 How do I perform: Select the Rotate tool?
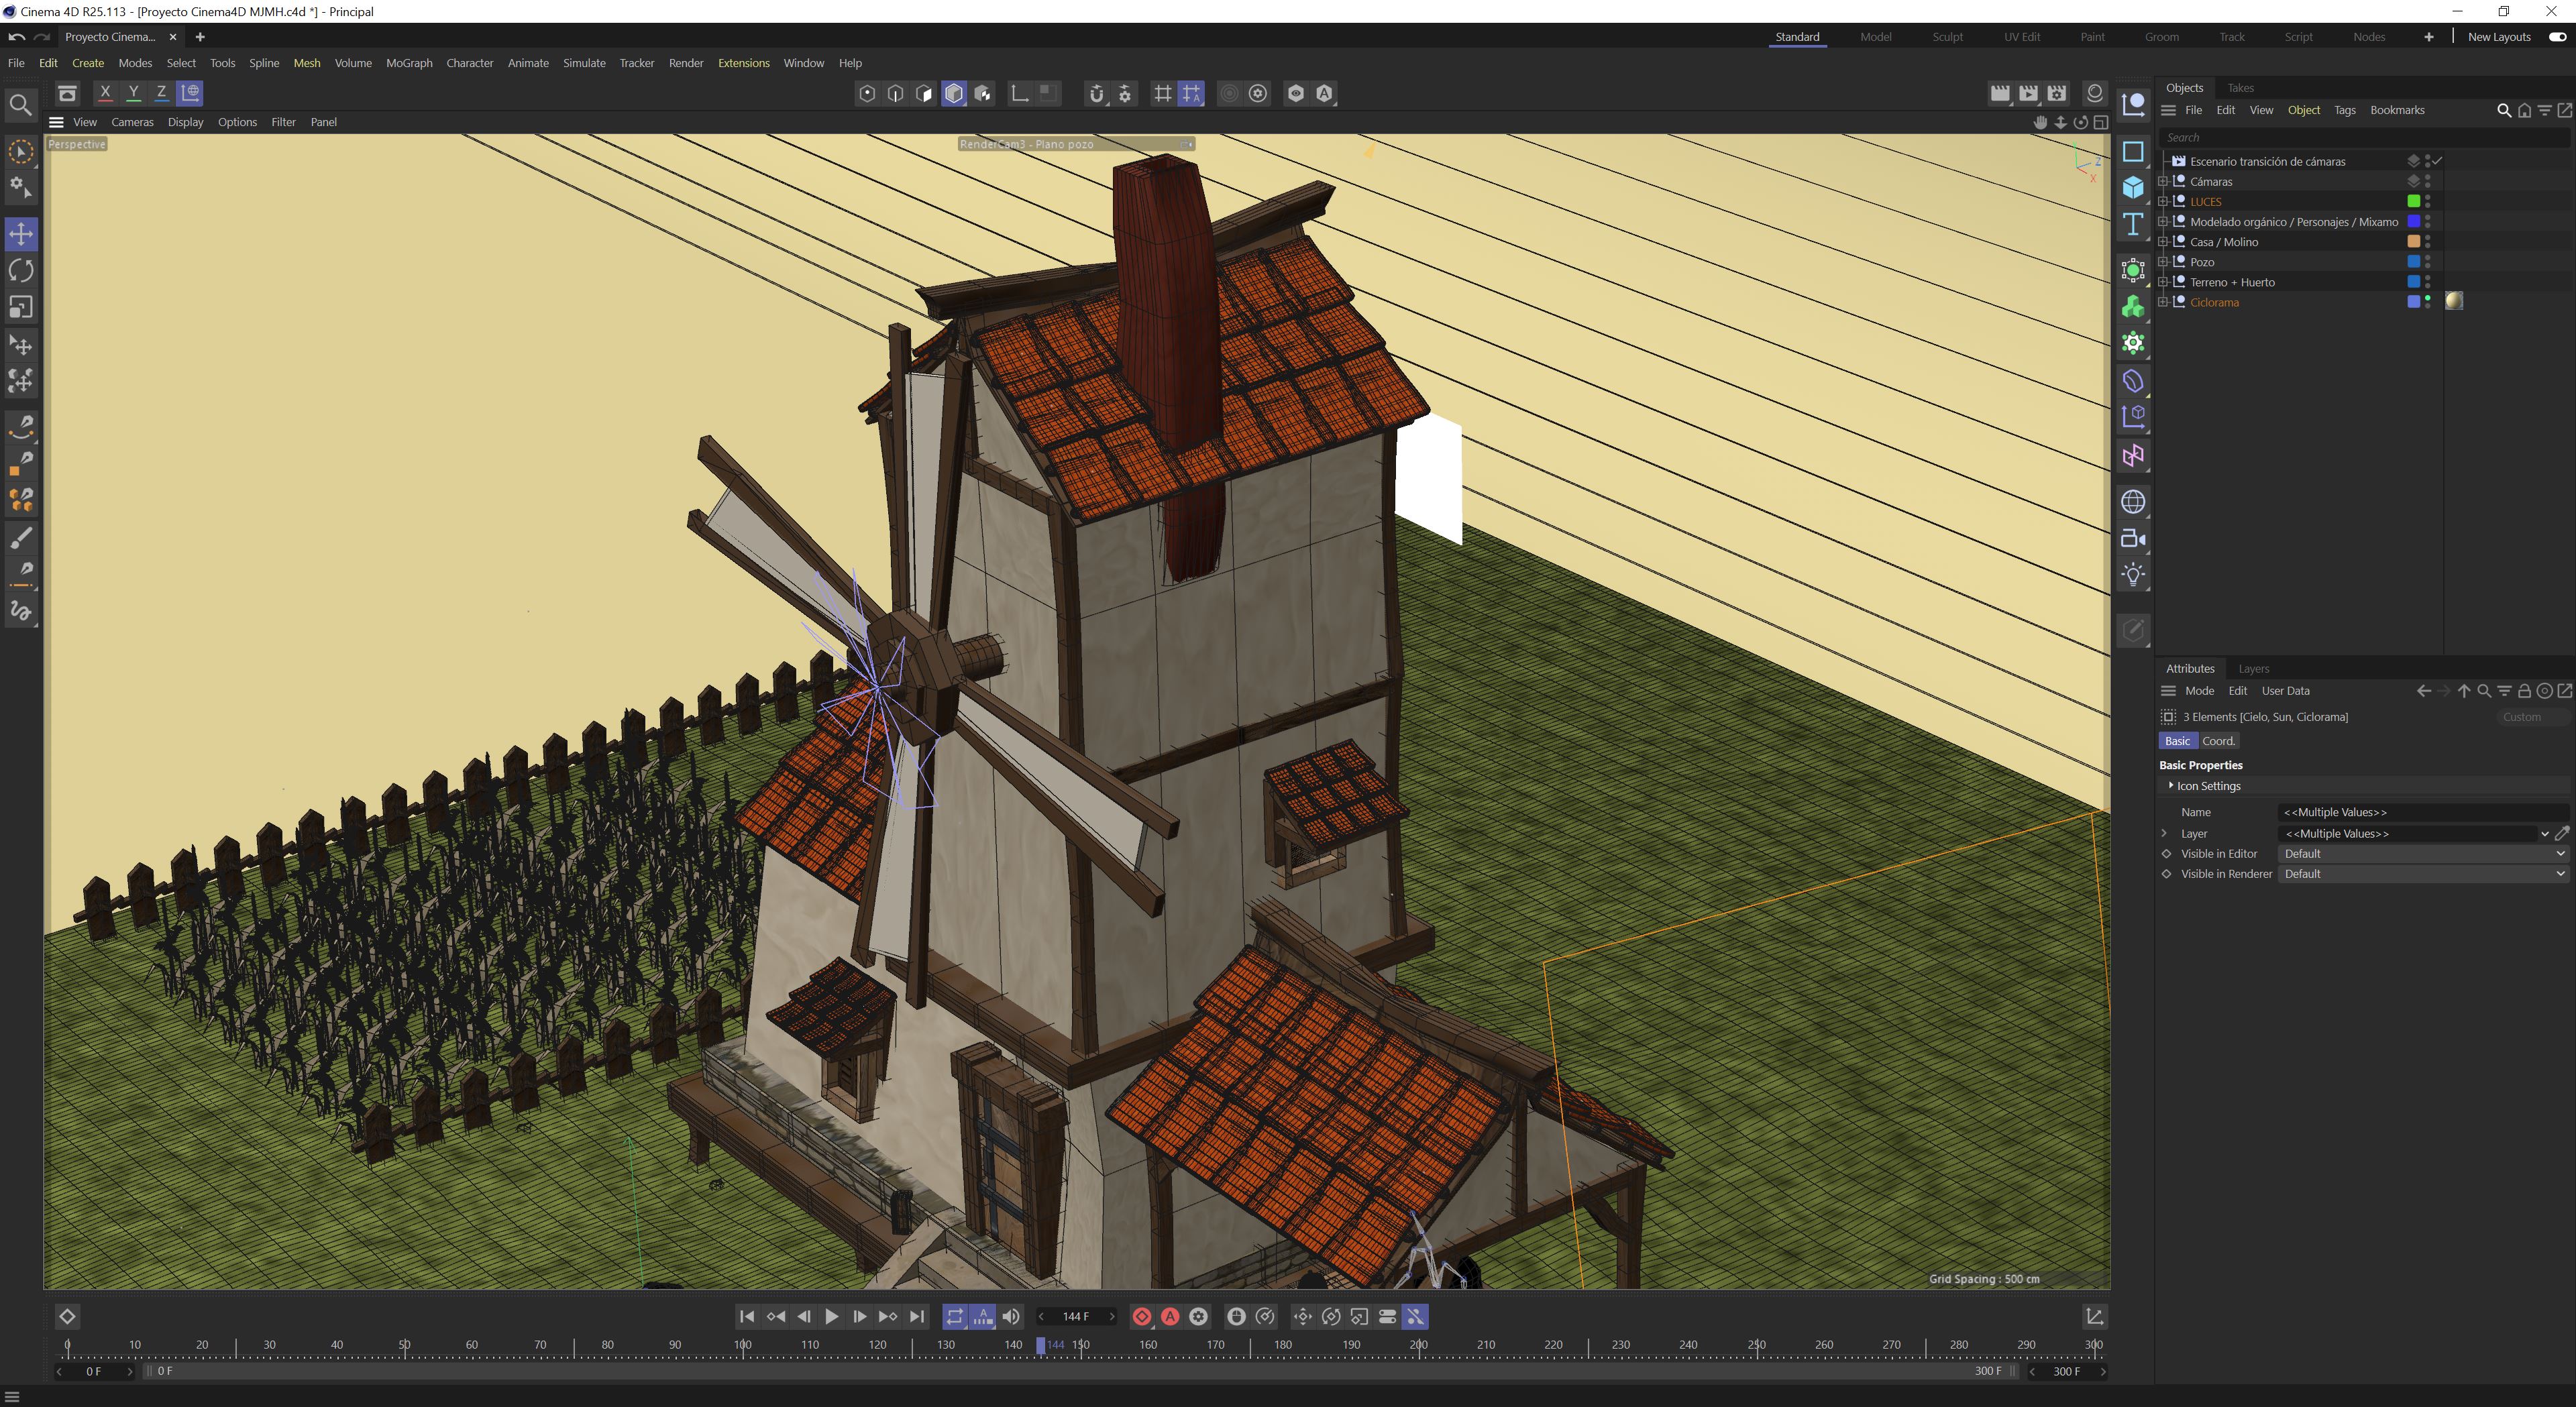[x=21, y=271]
